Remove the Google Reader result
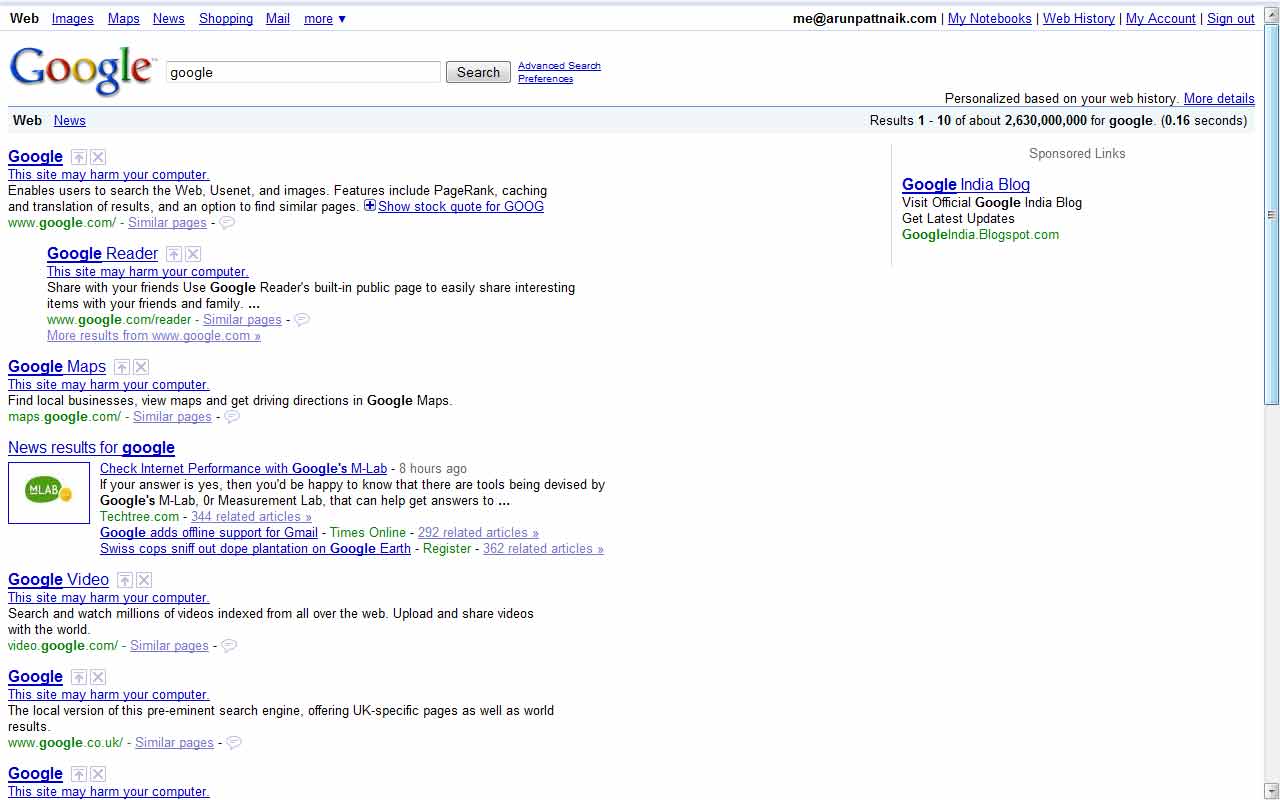1280x800 pixels. (x=193, y=254)
